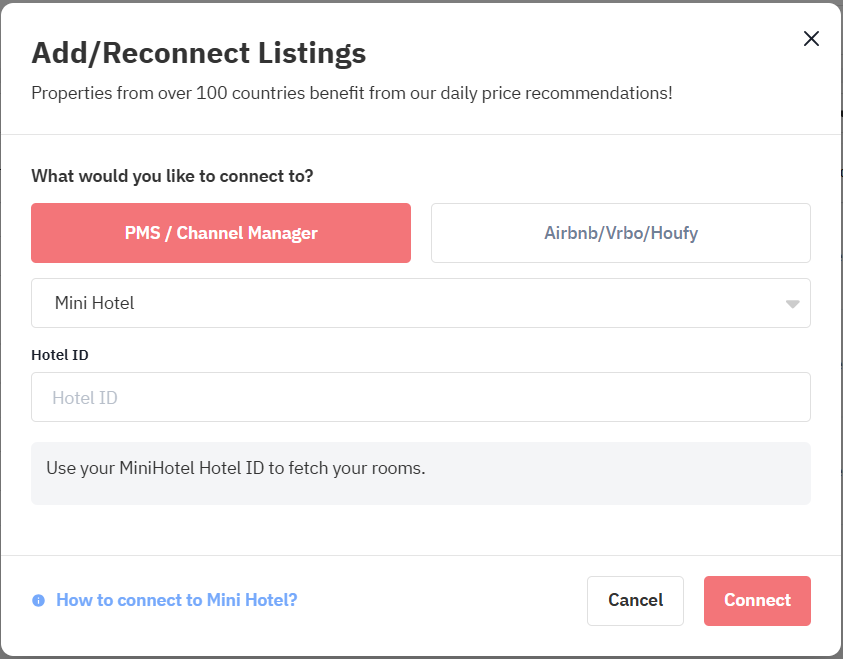This screenshot has height=659, width=843.
Task: Switch to the Airbnb/Vrbo/Houfy option
Action: pyautogui.click(x=620, y=233)
